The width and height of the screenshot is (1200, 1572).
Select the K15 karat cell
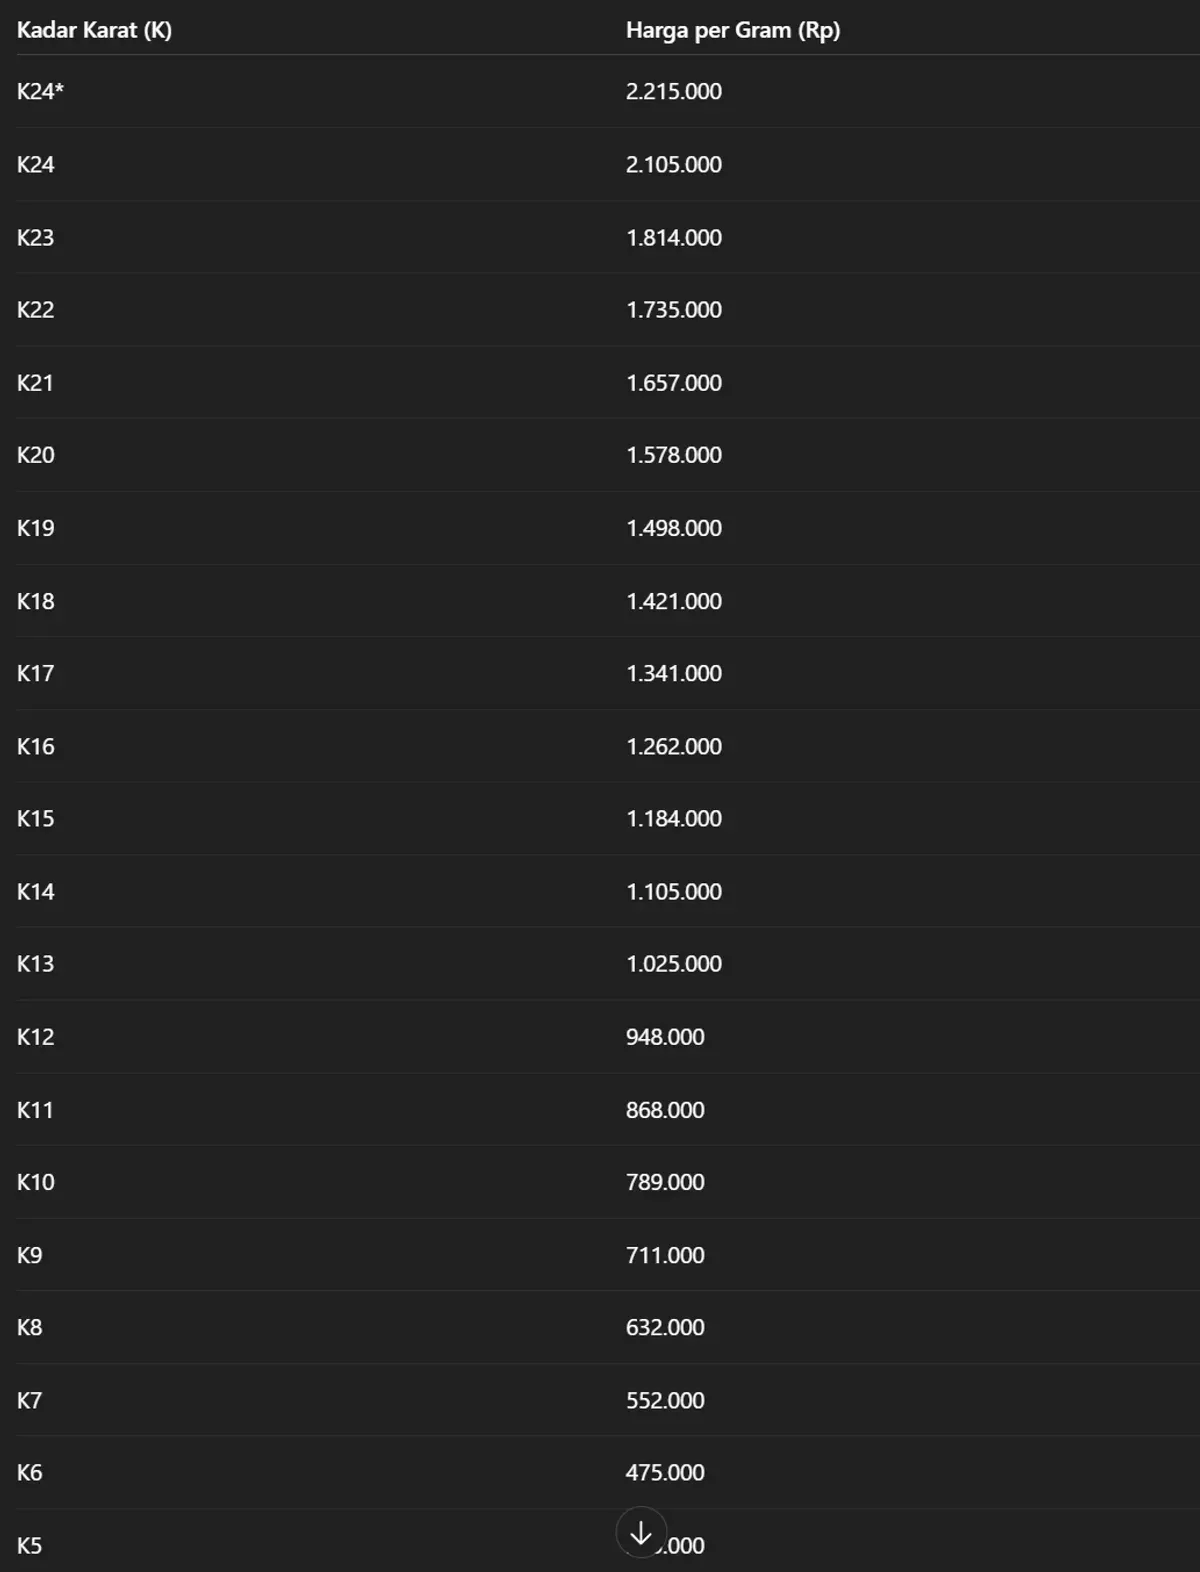pos(35,818)
